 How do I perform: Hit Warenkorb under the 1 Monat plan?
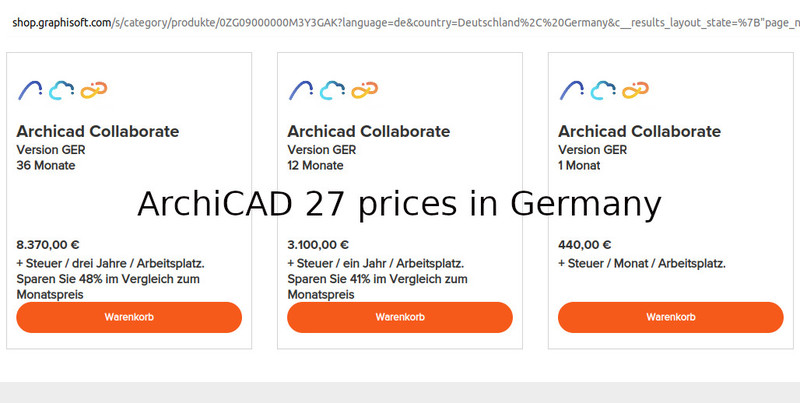coord(670,317)
